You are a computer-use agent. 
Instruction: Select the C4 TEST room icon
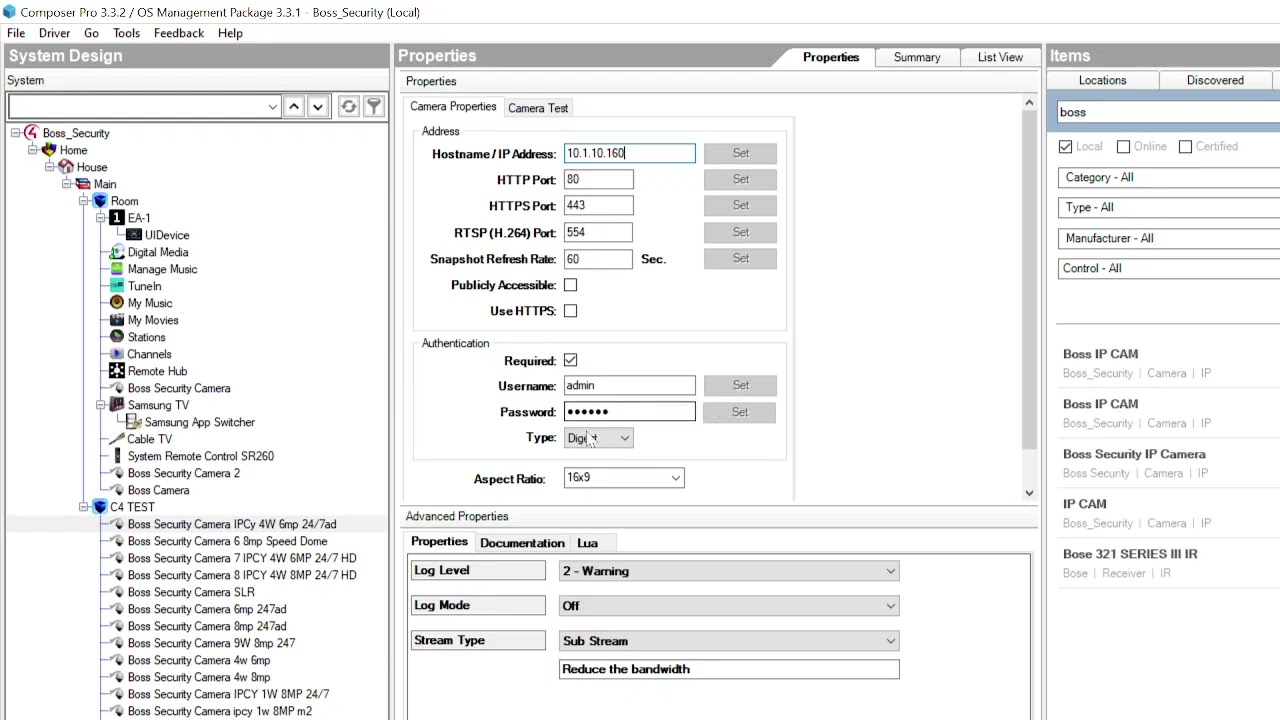point(99,507)
